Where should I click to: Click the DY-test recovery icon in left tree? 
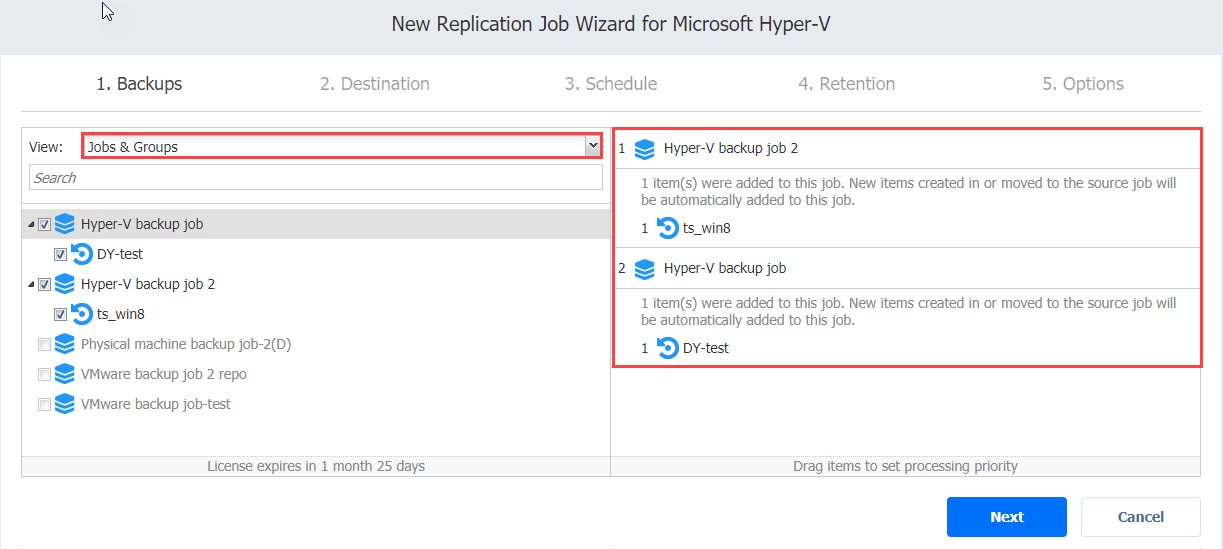point(82,254)
